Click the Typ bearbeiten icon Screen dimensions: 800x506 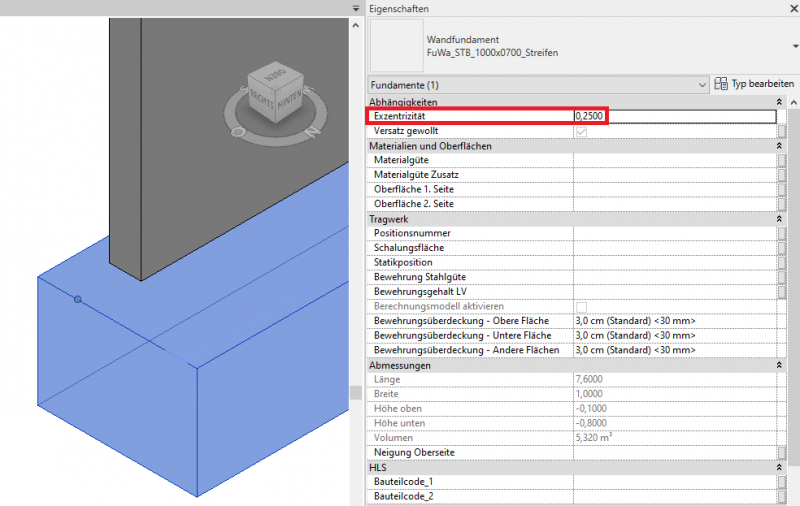tap(722, 84)
